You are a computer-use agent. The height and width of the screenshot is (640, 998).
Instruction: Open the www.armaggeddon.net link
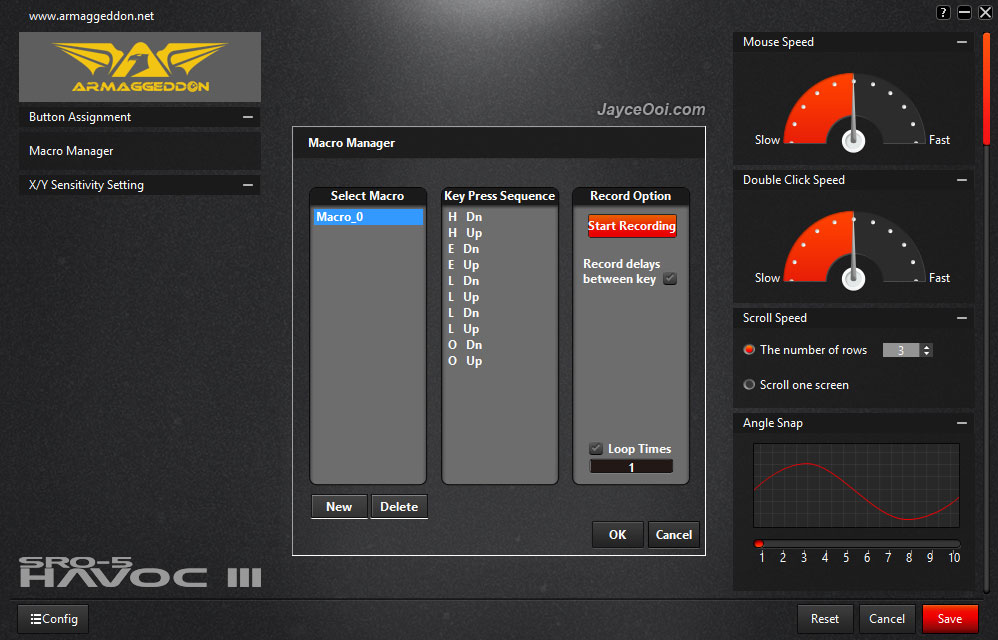[x=92, y=16]
